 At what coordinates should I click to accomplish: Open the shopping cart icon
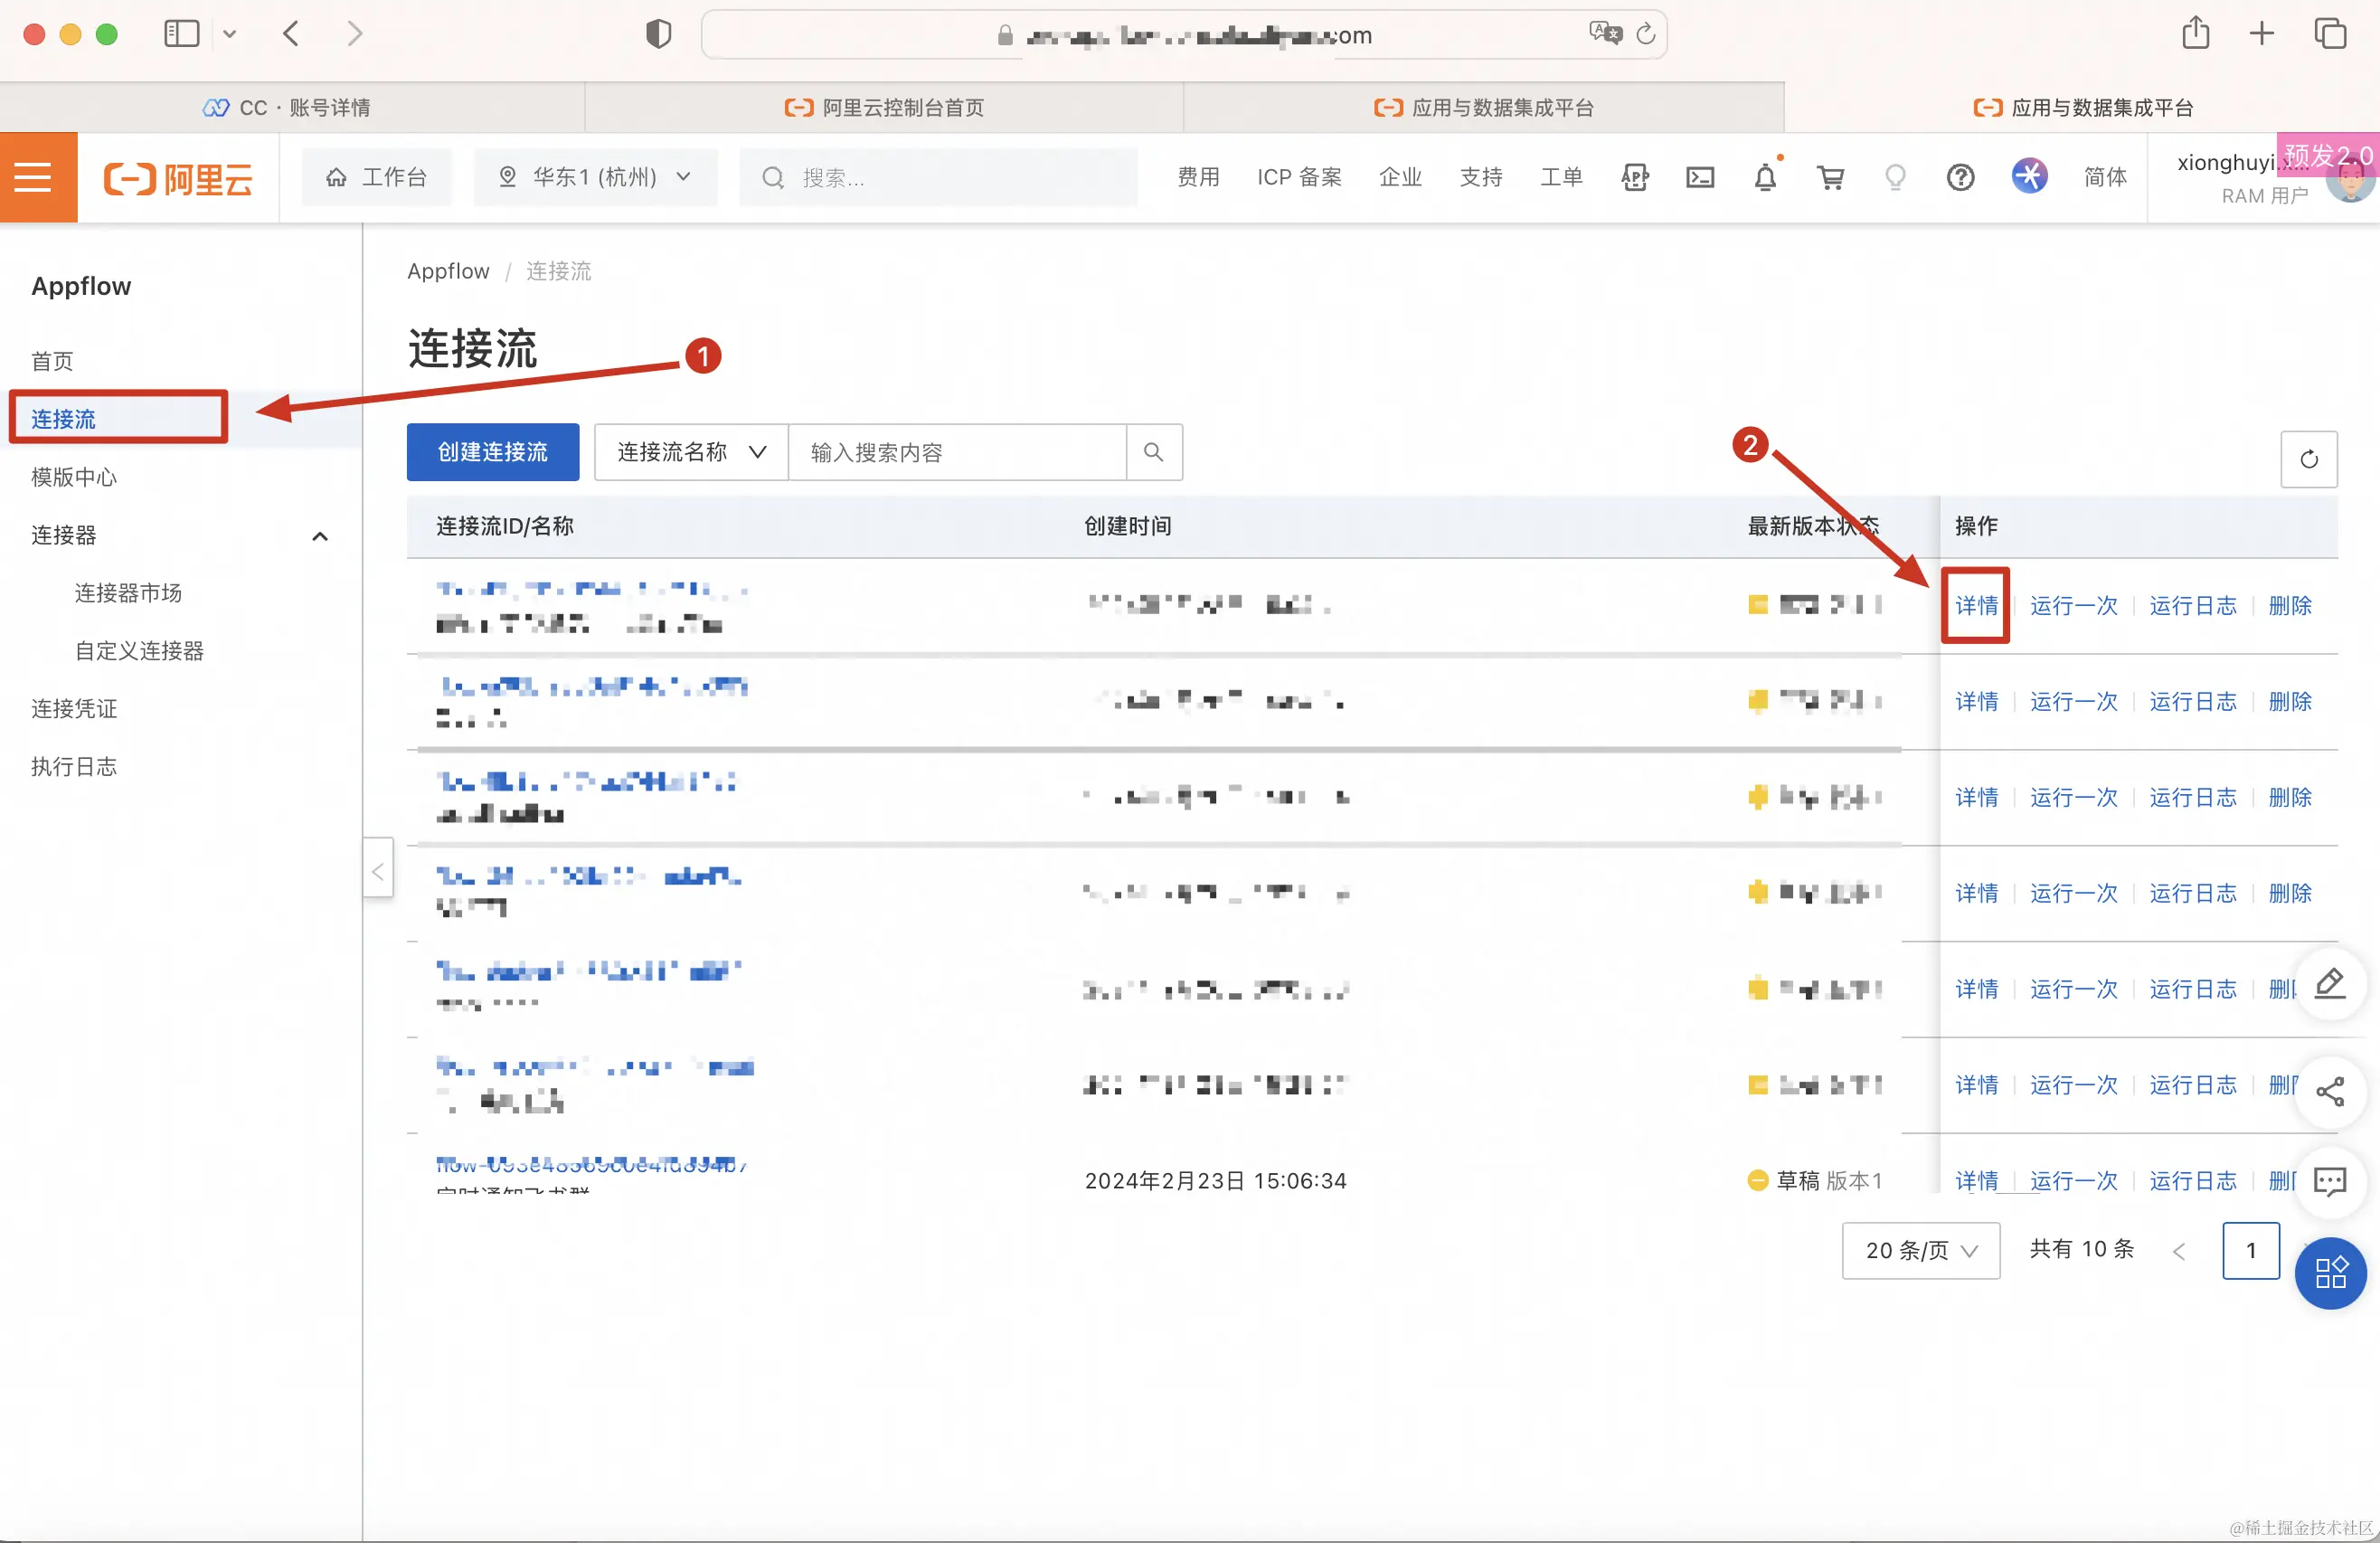(1830, 178)
